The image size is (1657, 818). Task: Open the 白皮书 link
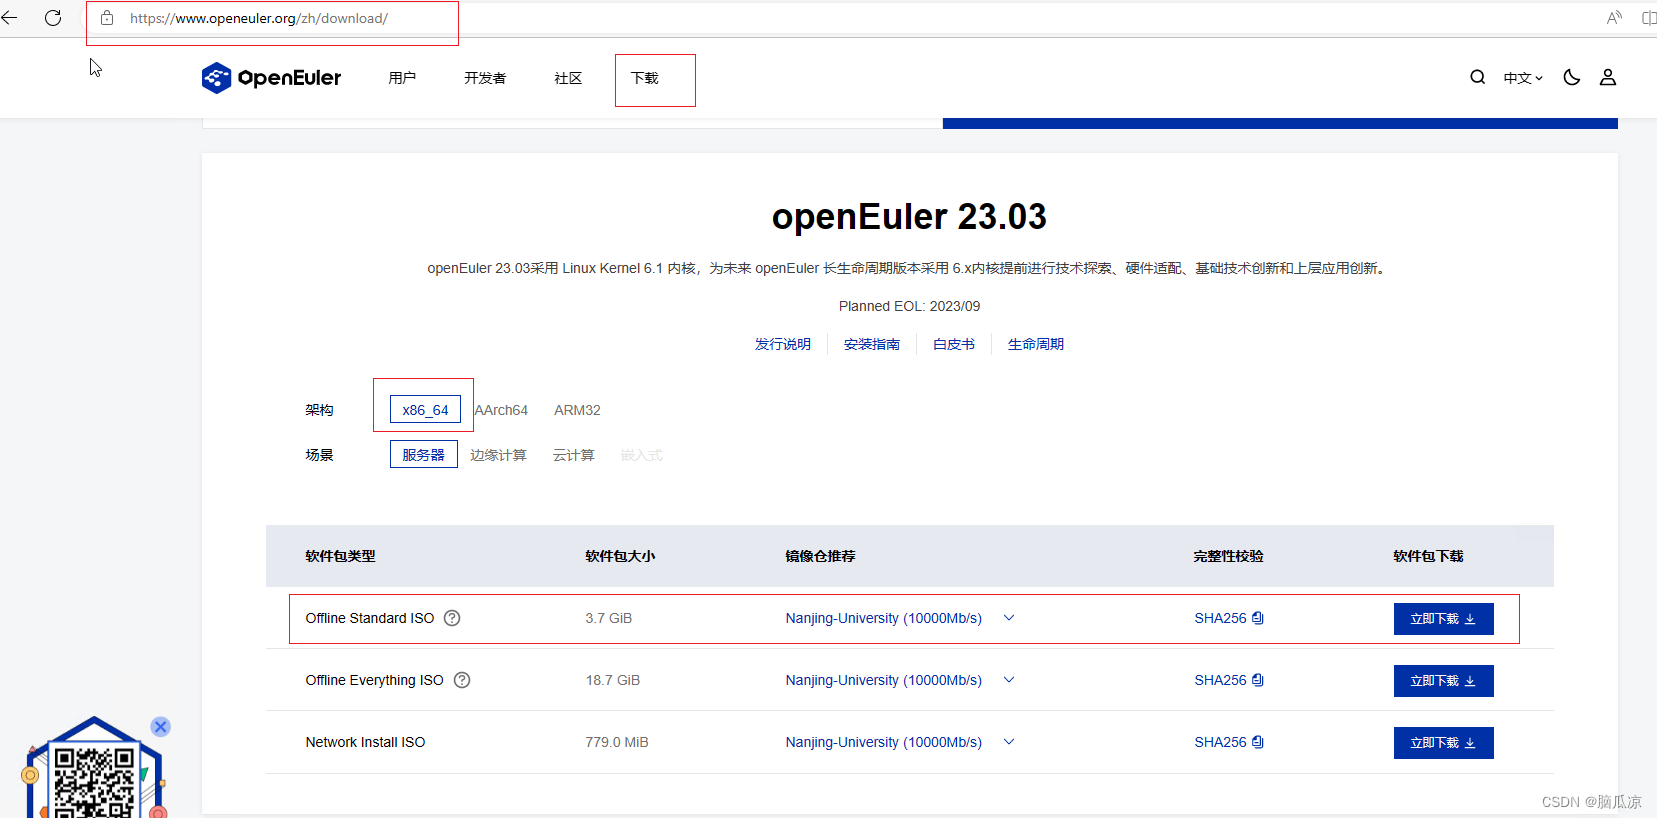click(x=954, y=344)
